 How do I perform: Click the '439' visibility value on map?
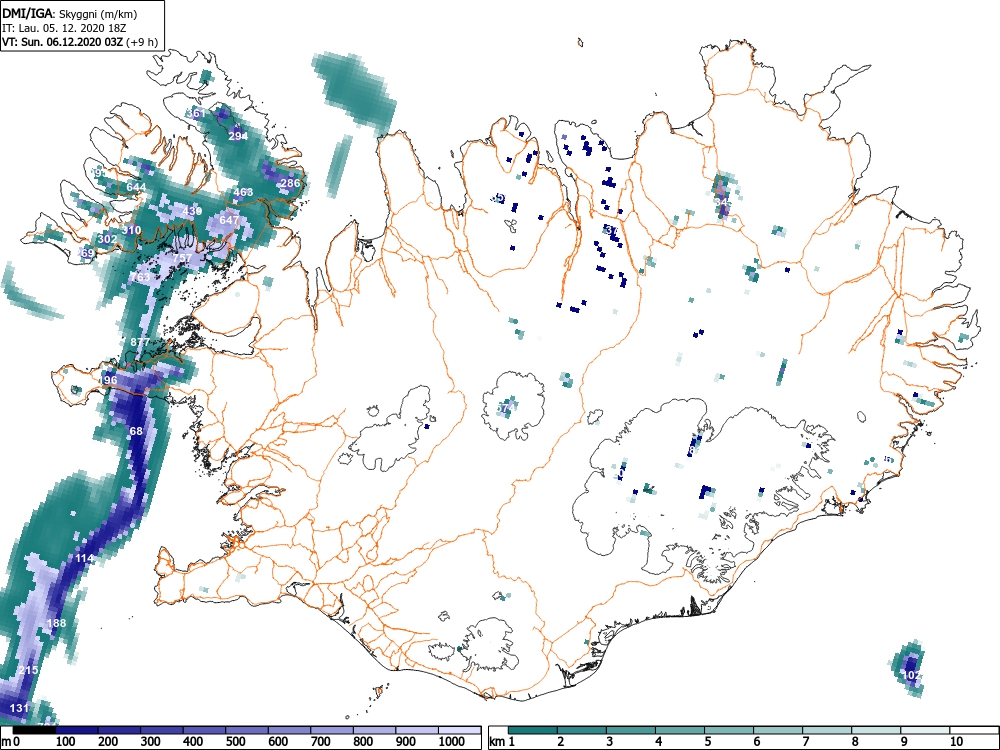192,211
